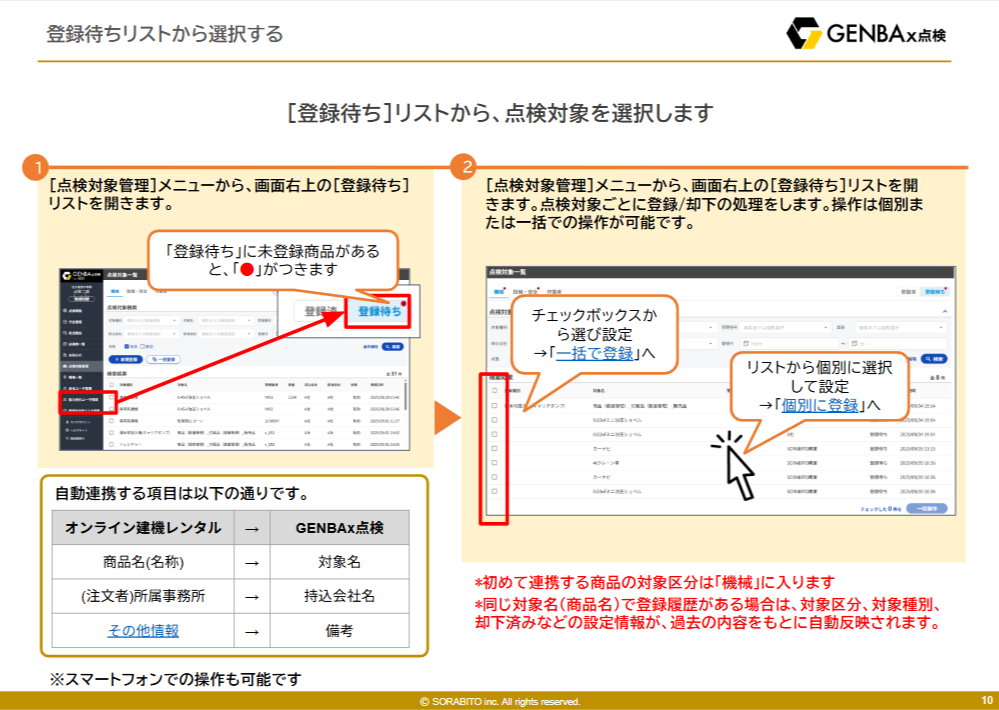999x710 pixels.
Task: Check the last row checkbox in right list
Action: (x=494, y=492)
